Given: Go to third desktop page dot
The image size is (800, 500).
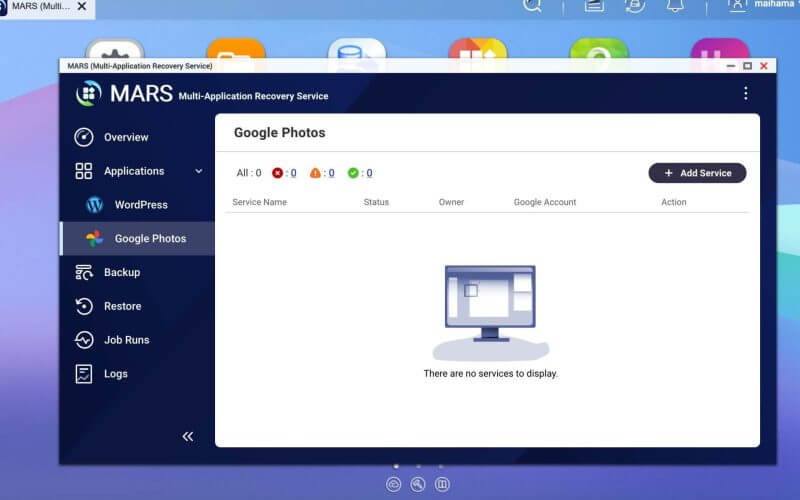Looking at the screenshot, I should tap(441, 466).
